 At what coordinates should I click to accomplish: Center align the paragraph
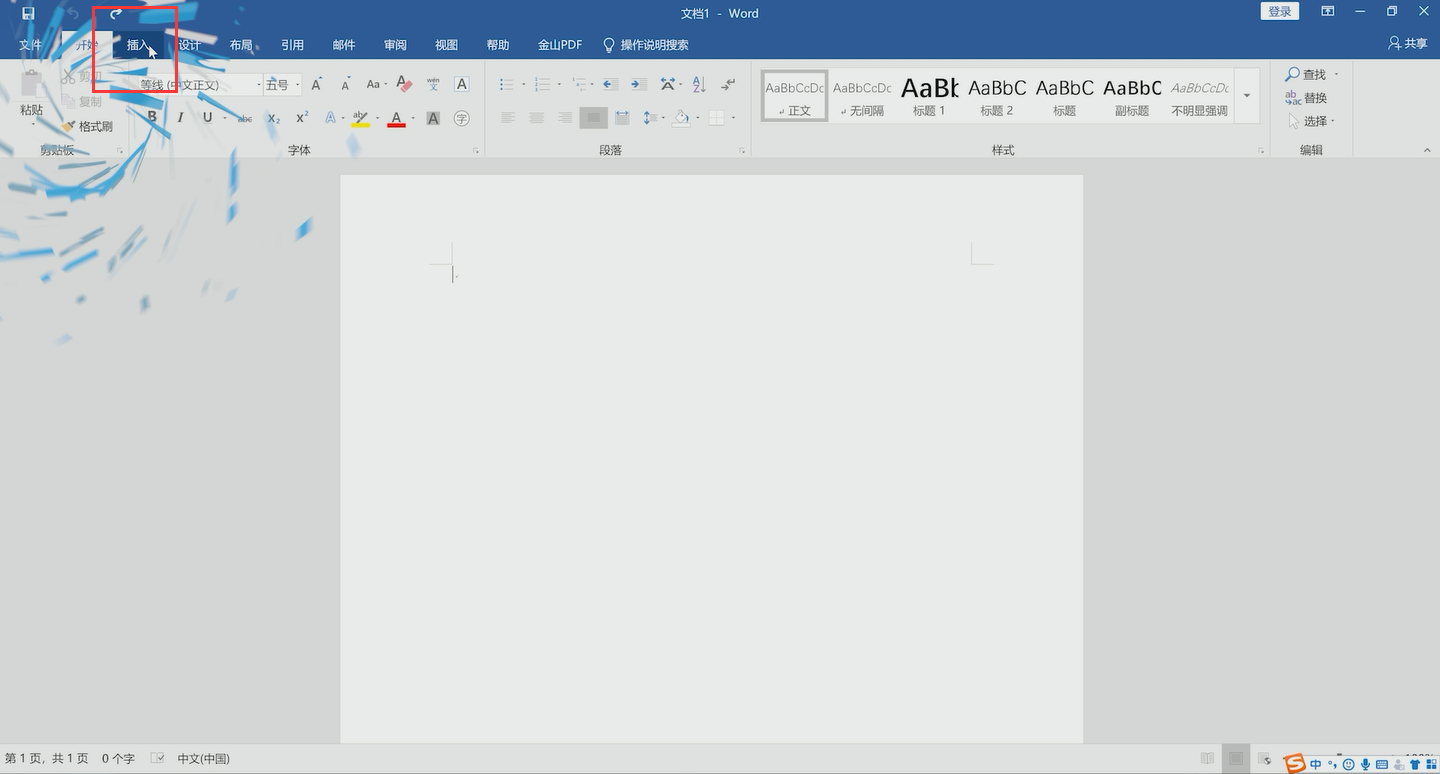pyautogui.click(x=536, y=118)
